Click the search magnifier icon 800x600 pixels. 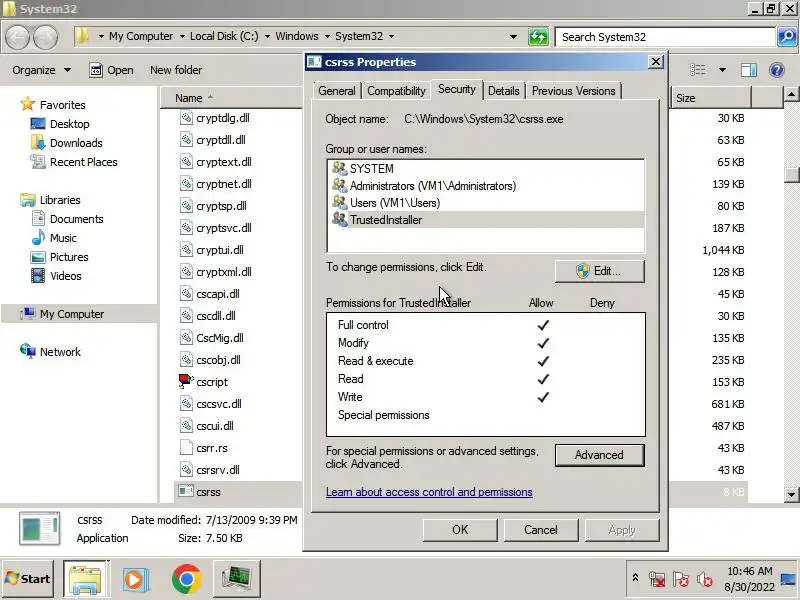787,37
